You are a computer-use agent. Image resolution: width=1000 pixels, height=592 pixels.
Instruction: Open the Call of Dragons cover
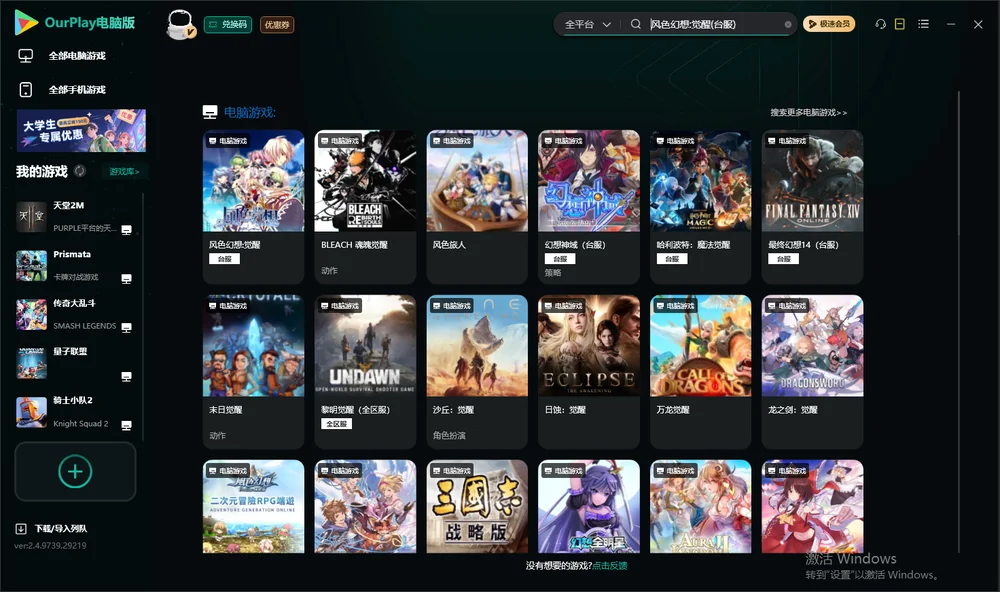701,346
